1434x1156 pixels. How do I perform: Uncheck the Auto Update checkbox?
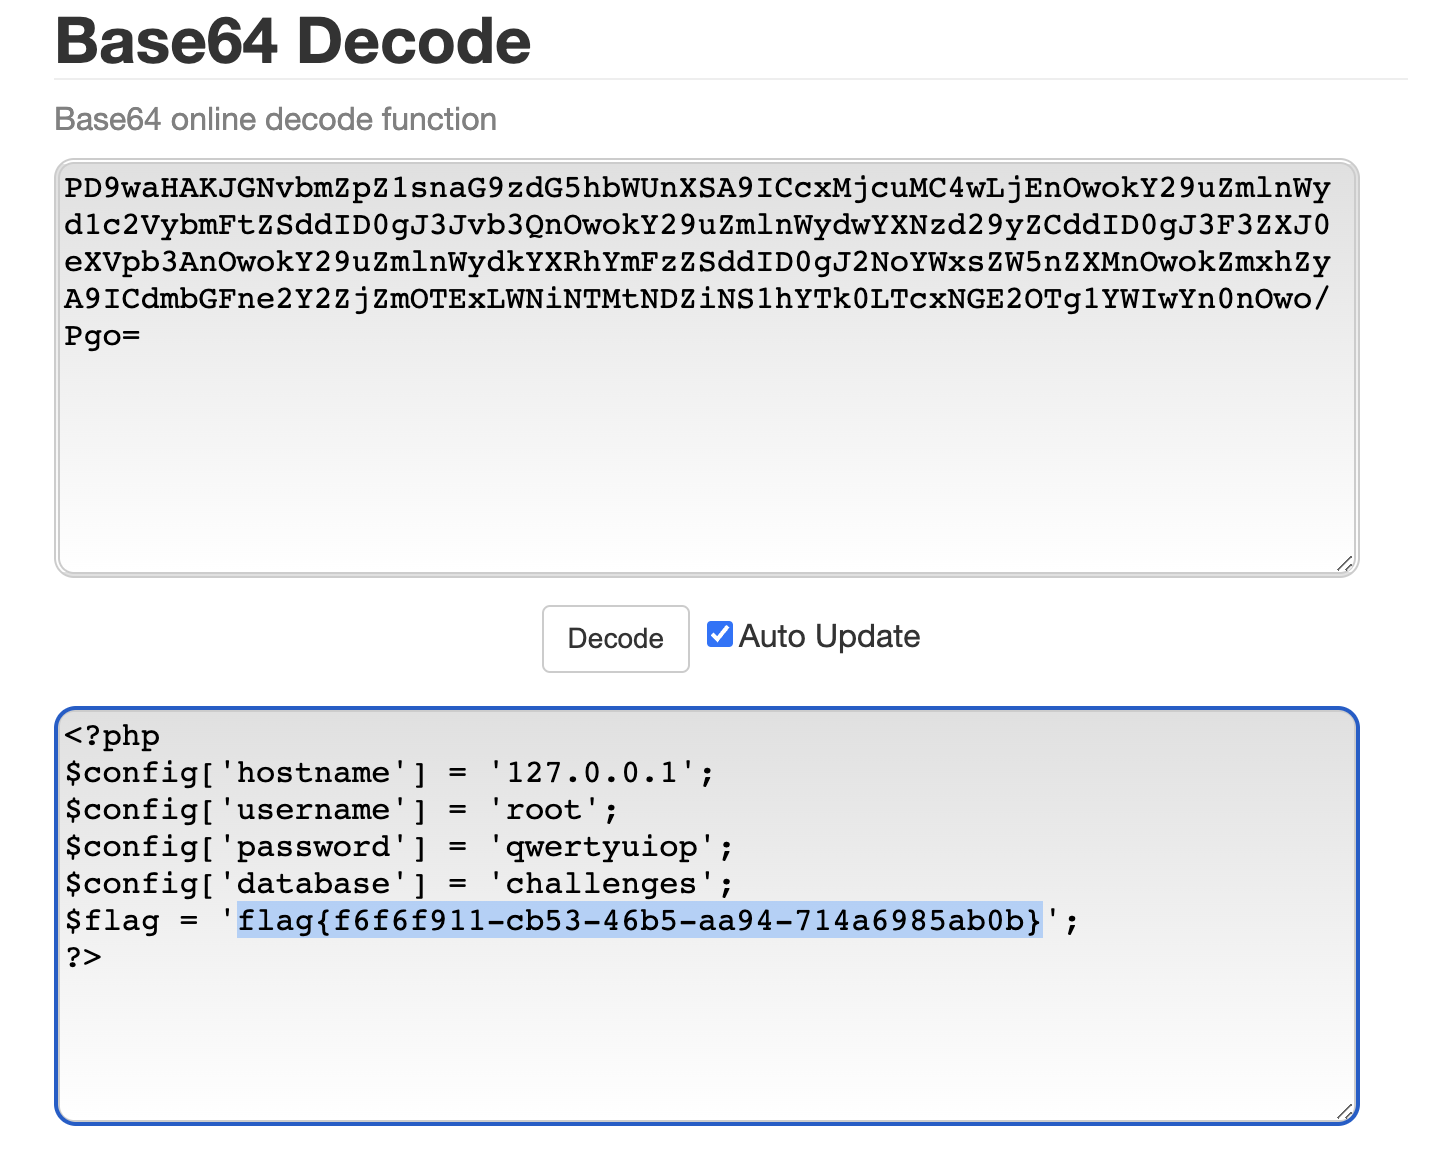(x=719, y=634)
